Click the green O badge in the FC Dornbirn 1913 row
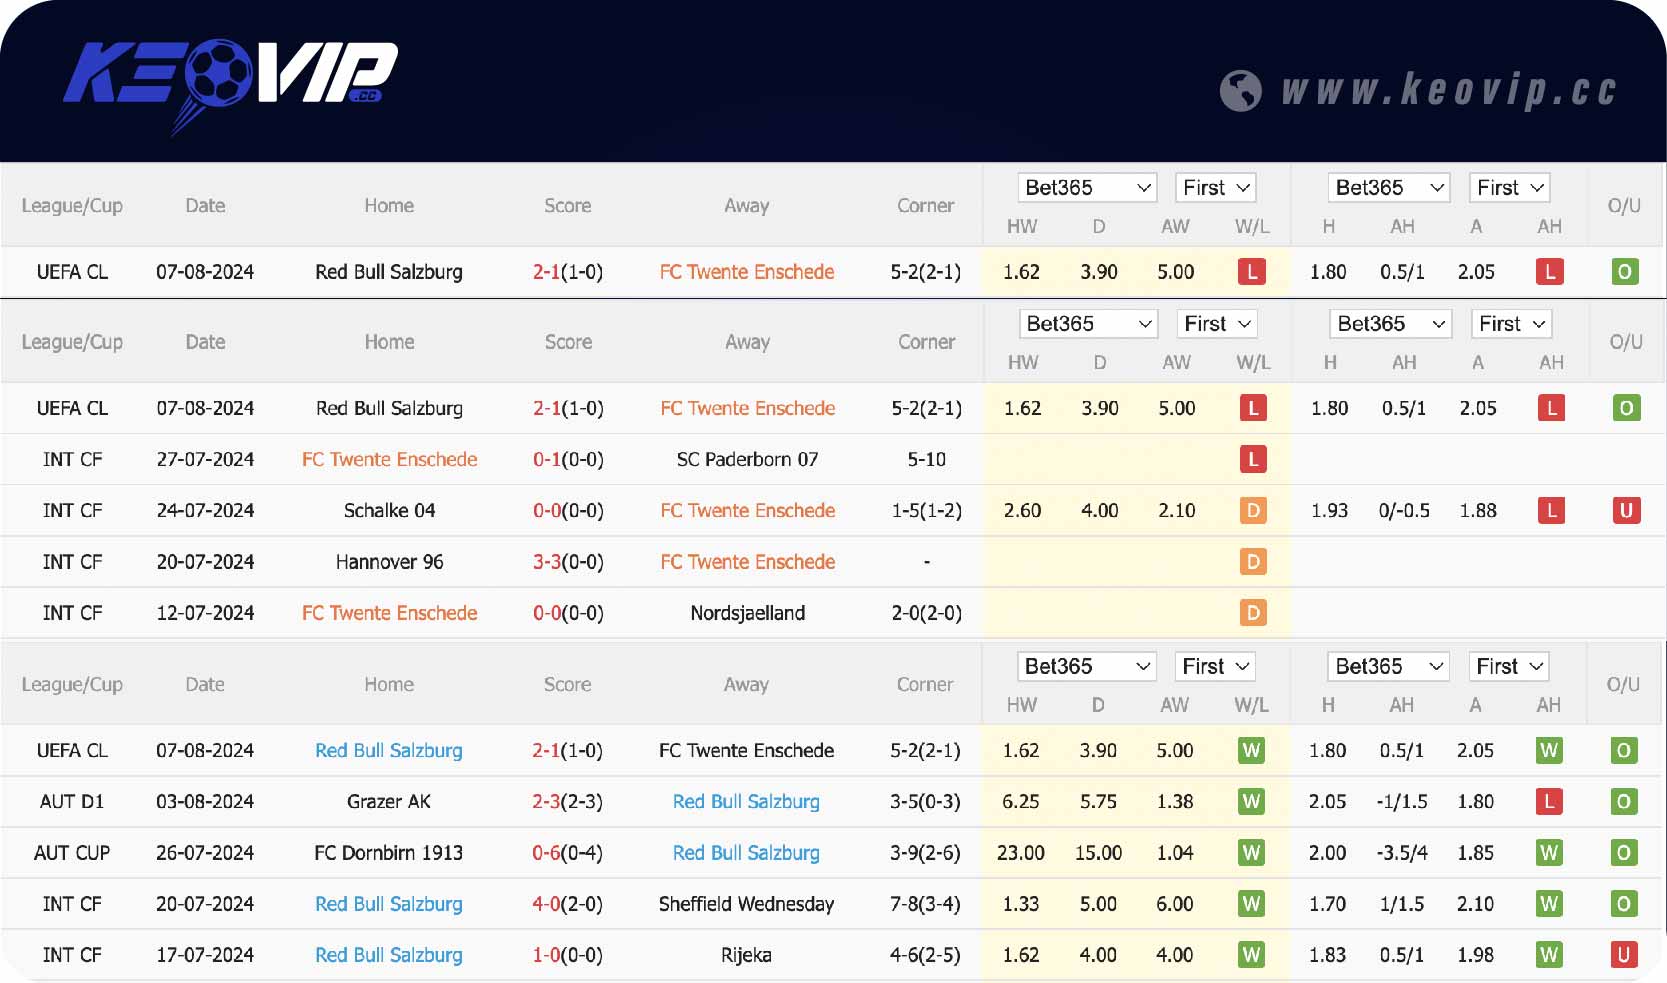 pyautogui.click(x=1624, y=853)
